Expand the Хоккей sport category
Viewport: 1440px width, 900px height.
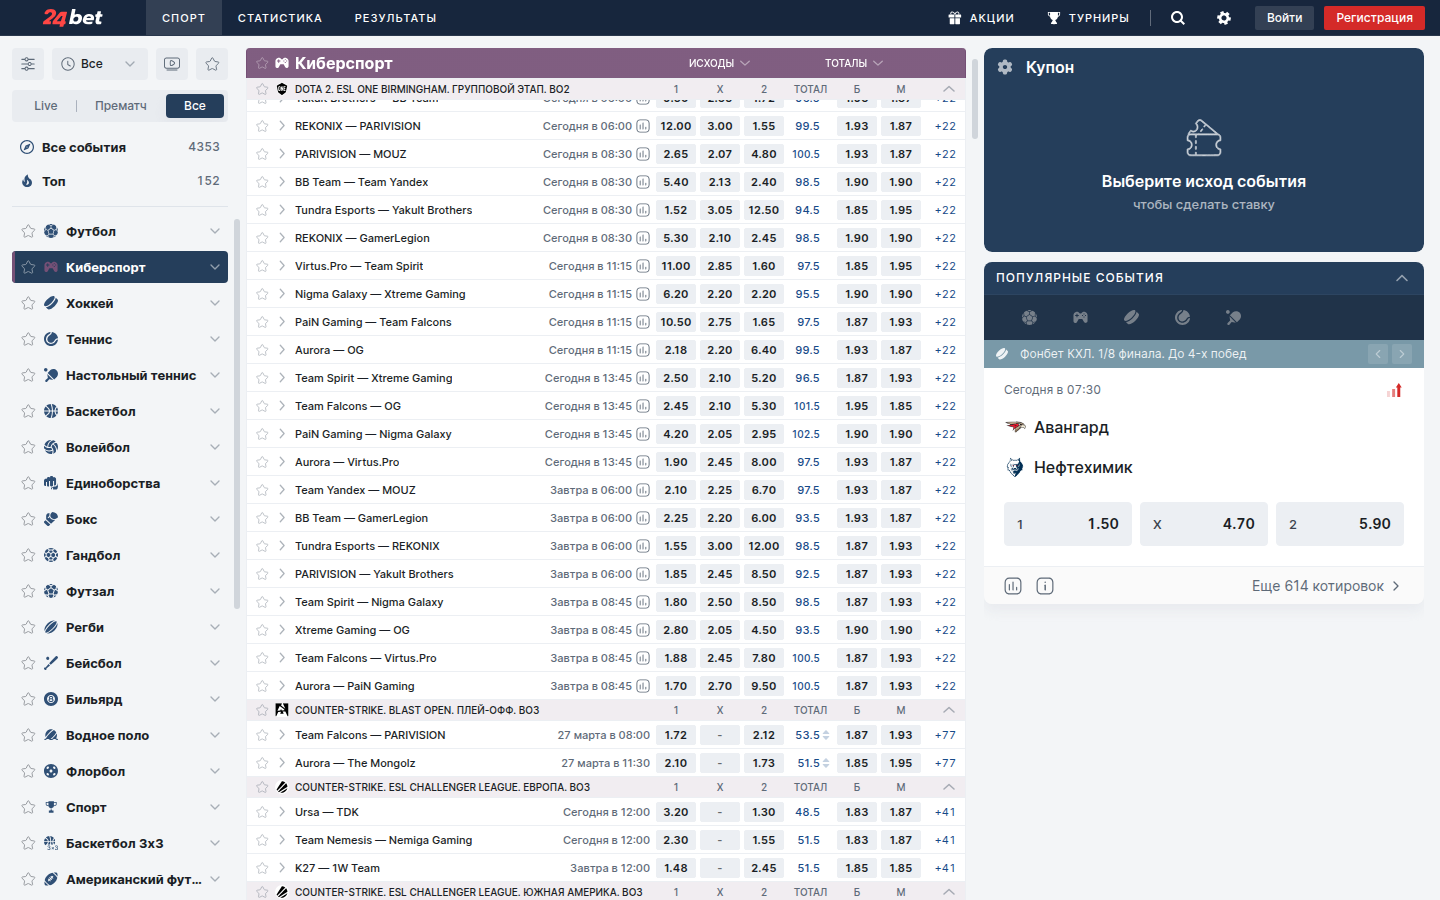(x=215, y=303)
